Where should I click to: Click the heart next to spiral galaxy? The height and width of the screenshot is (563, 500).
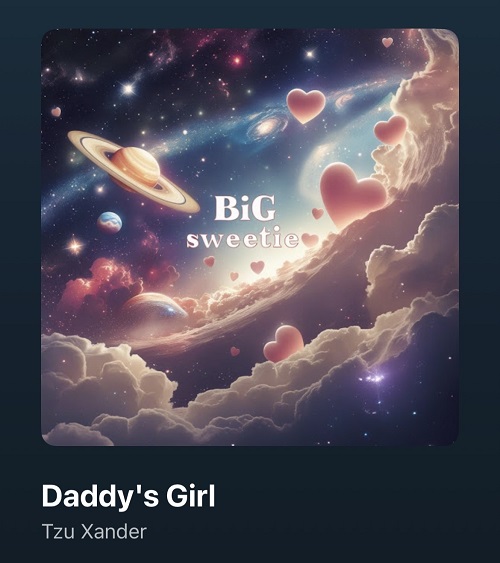(x=306, y=106)
